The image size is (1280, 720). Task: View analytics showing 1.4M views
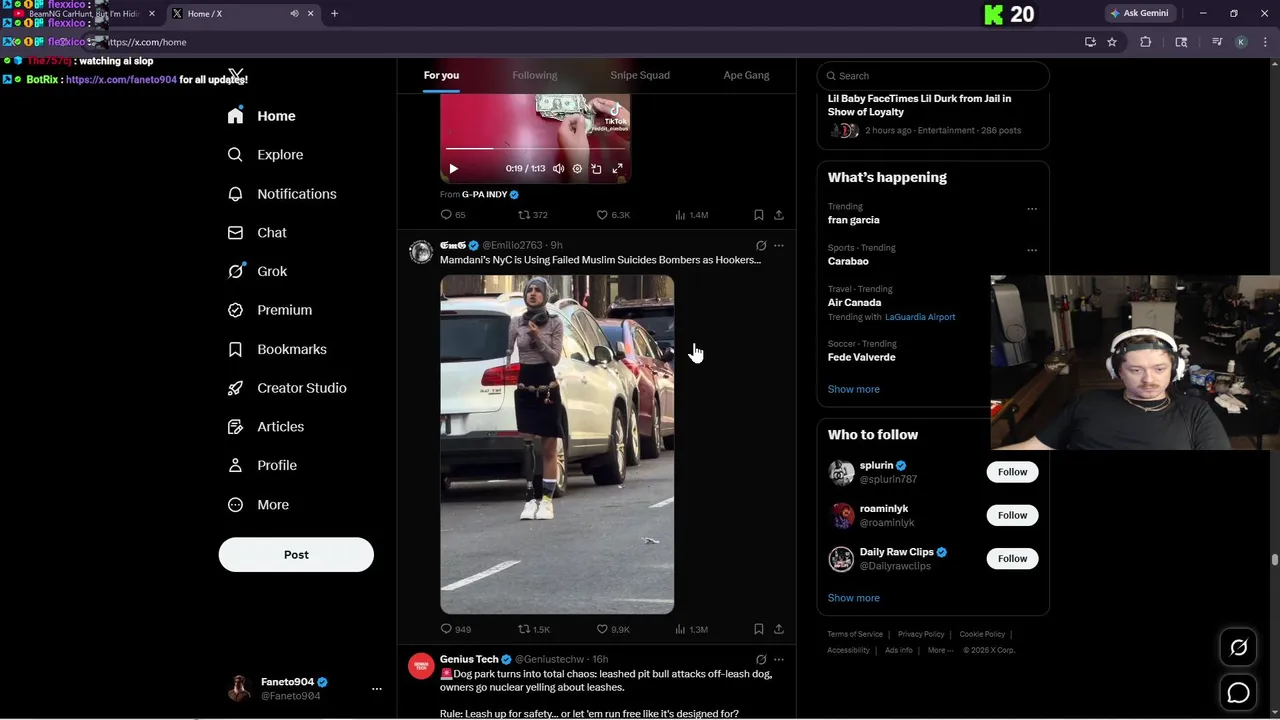pos(692,215)
